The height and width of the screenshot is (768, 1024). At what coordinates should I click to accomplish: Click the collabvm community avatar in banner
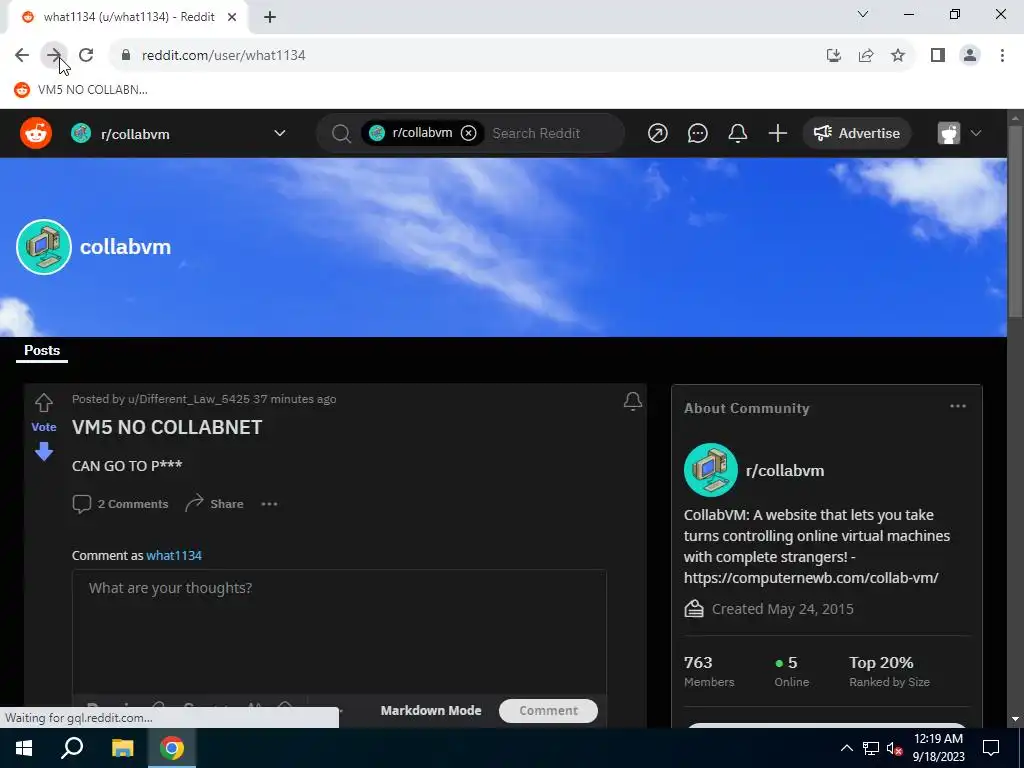click(x=44, y=247)
